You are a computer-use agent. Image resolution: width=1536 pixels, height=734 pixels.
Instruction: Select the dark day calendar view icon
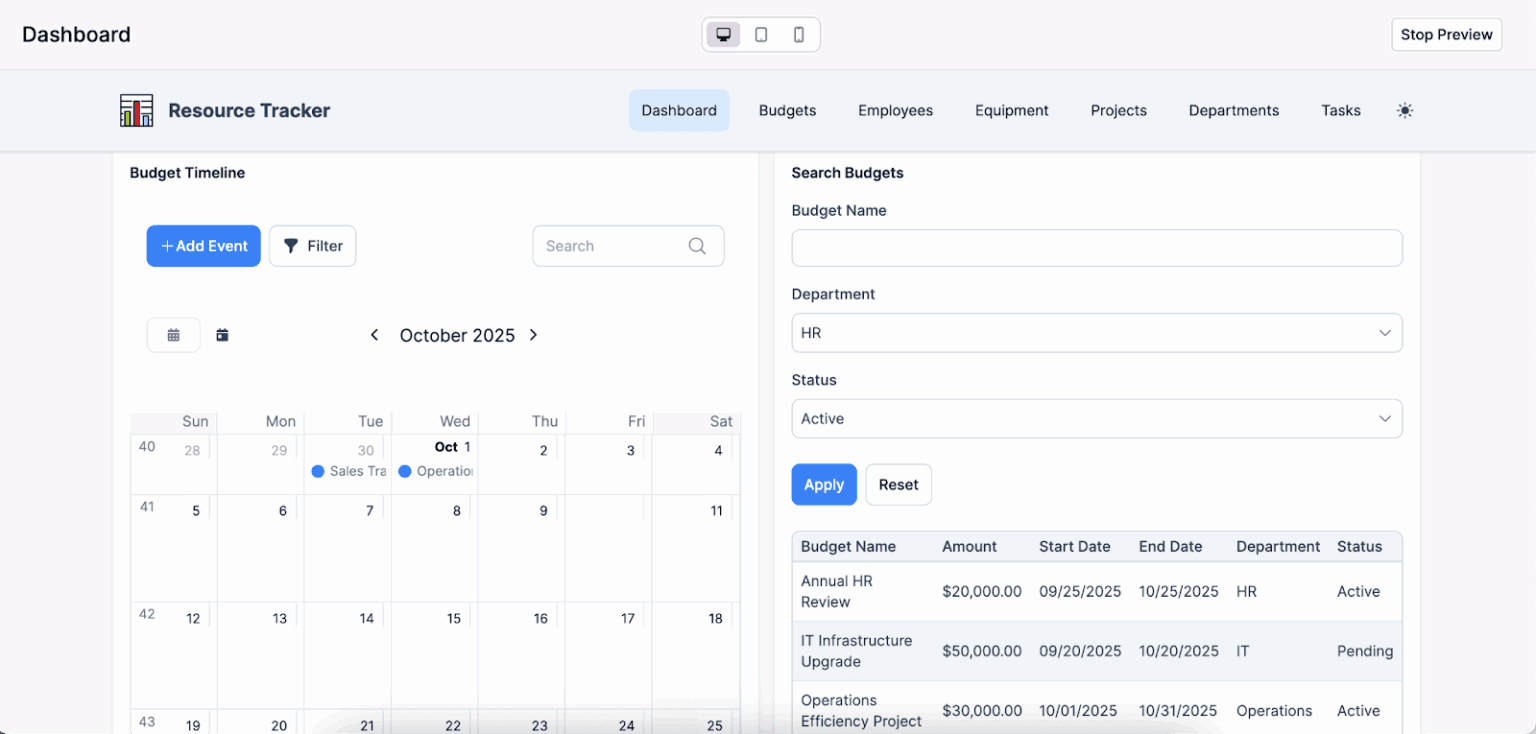pos(222,335)
